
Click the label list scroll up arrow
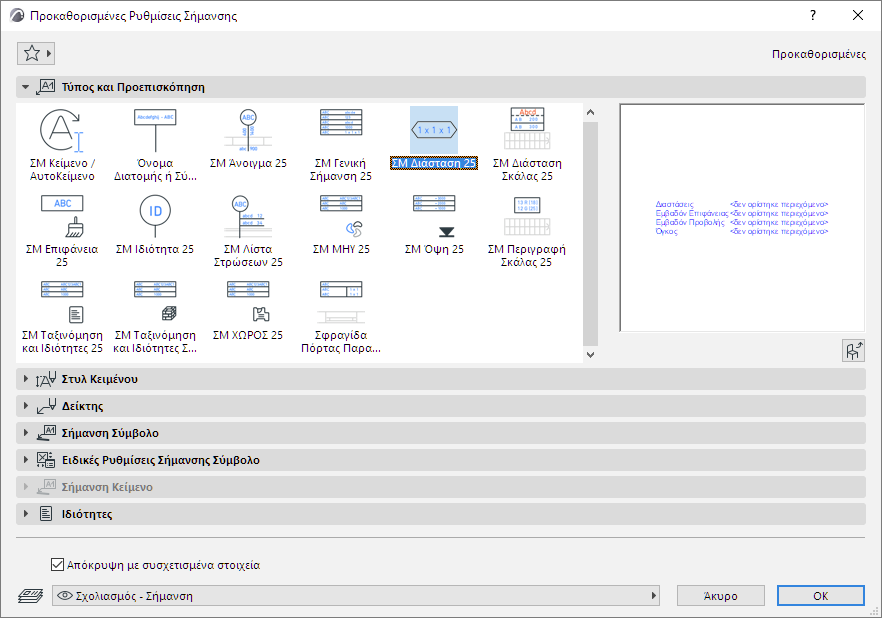(590, 112)
